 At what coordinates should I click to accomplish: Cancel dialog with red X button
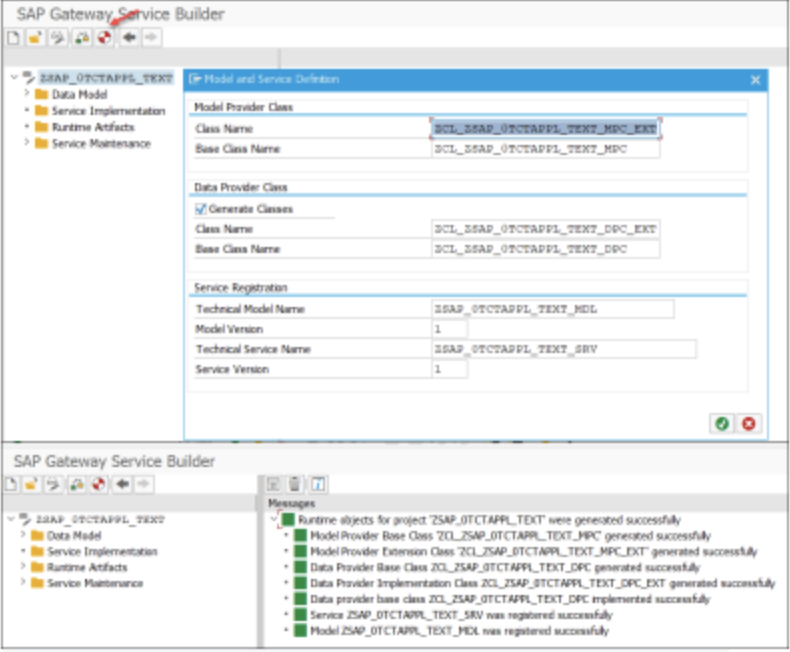point(749,424)
